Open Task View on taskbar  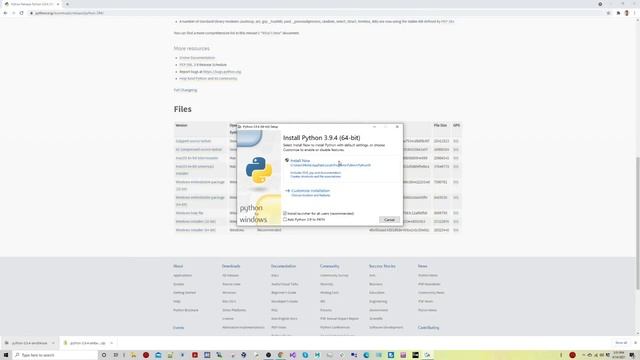[116, 355]
